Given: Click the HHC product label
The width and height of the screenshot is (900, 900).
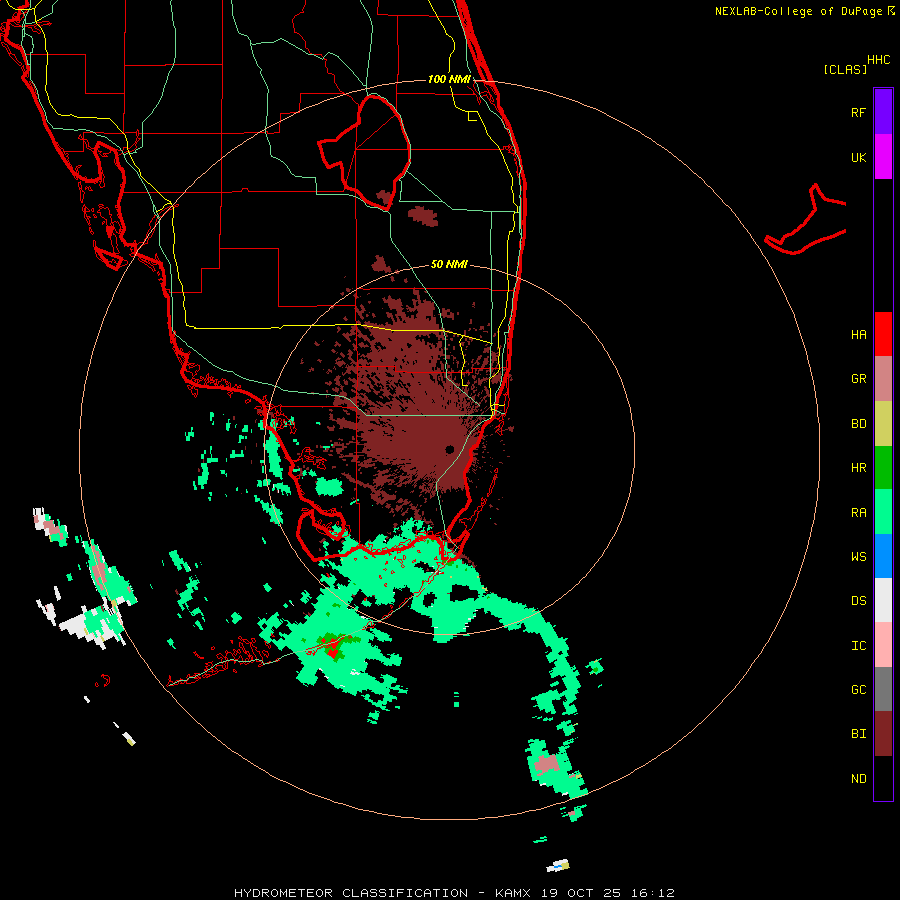Looking at the screenshot, I should click(x=879, y=60).
